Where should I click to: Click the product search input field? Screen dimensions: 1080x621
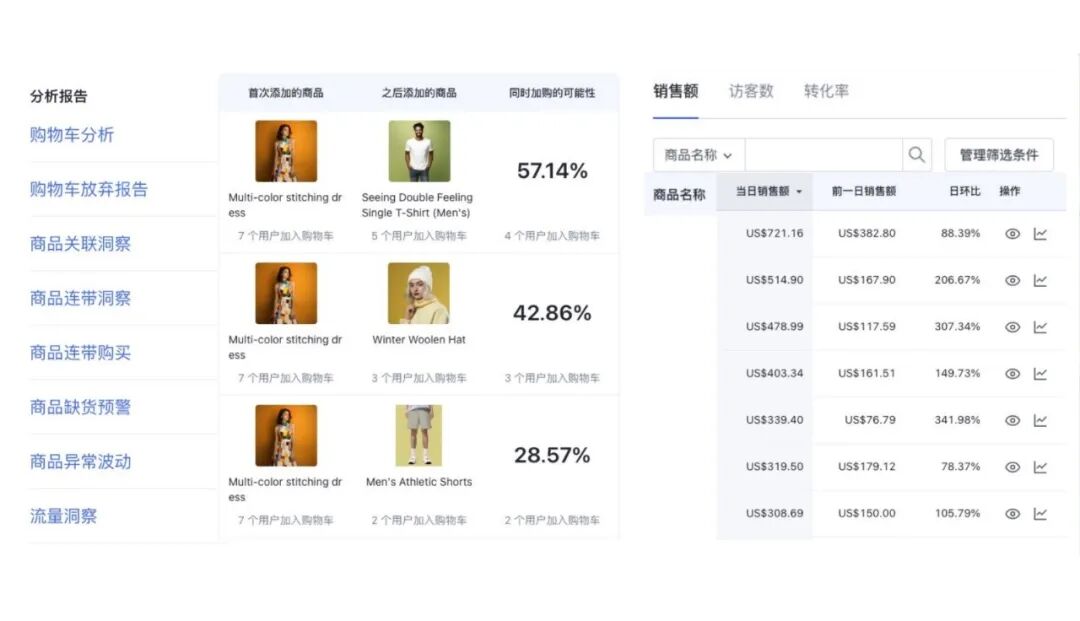(823, 155)
